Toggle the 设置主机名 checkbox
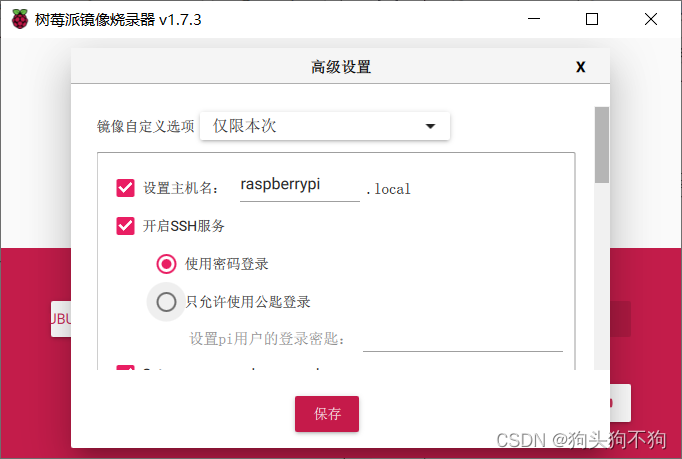 pos(125,188)
